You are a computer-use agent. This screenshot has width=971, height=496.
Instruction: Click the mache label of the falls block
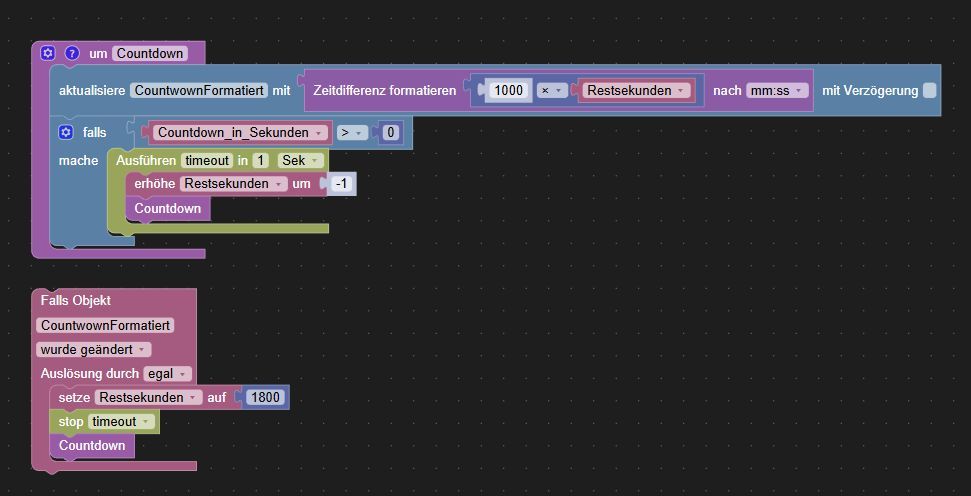pos(79,160)
